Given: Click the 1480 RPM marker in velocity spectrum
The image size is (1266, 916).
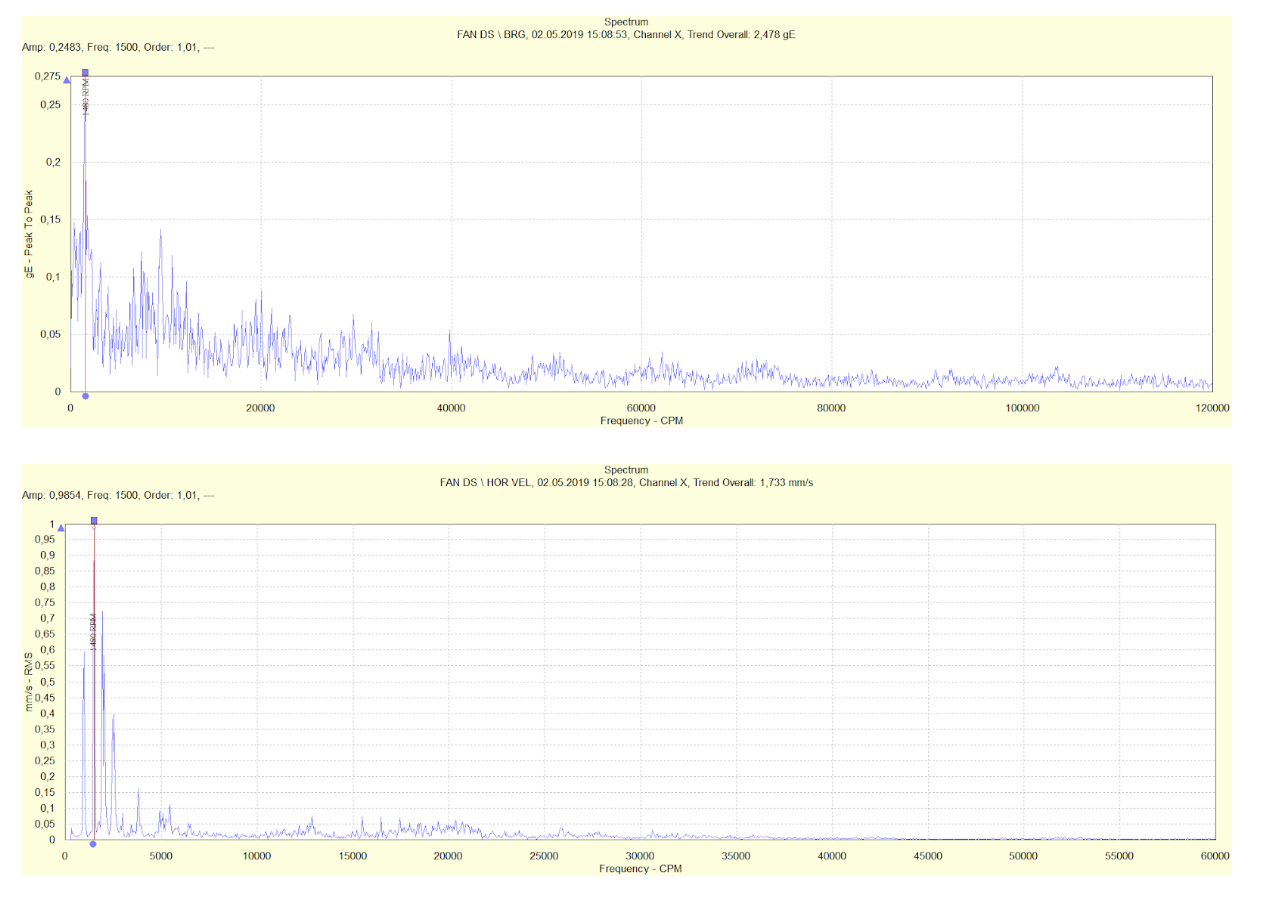Looking at the screenshot, I should pyautogui.click(x=92, y=632).
